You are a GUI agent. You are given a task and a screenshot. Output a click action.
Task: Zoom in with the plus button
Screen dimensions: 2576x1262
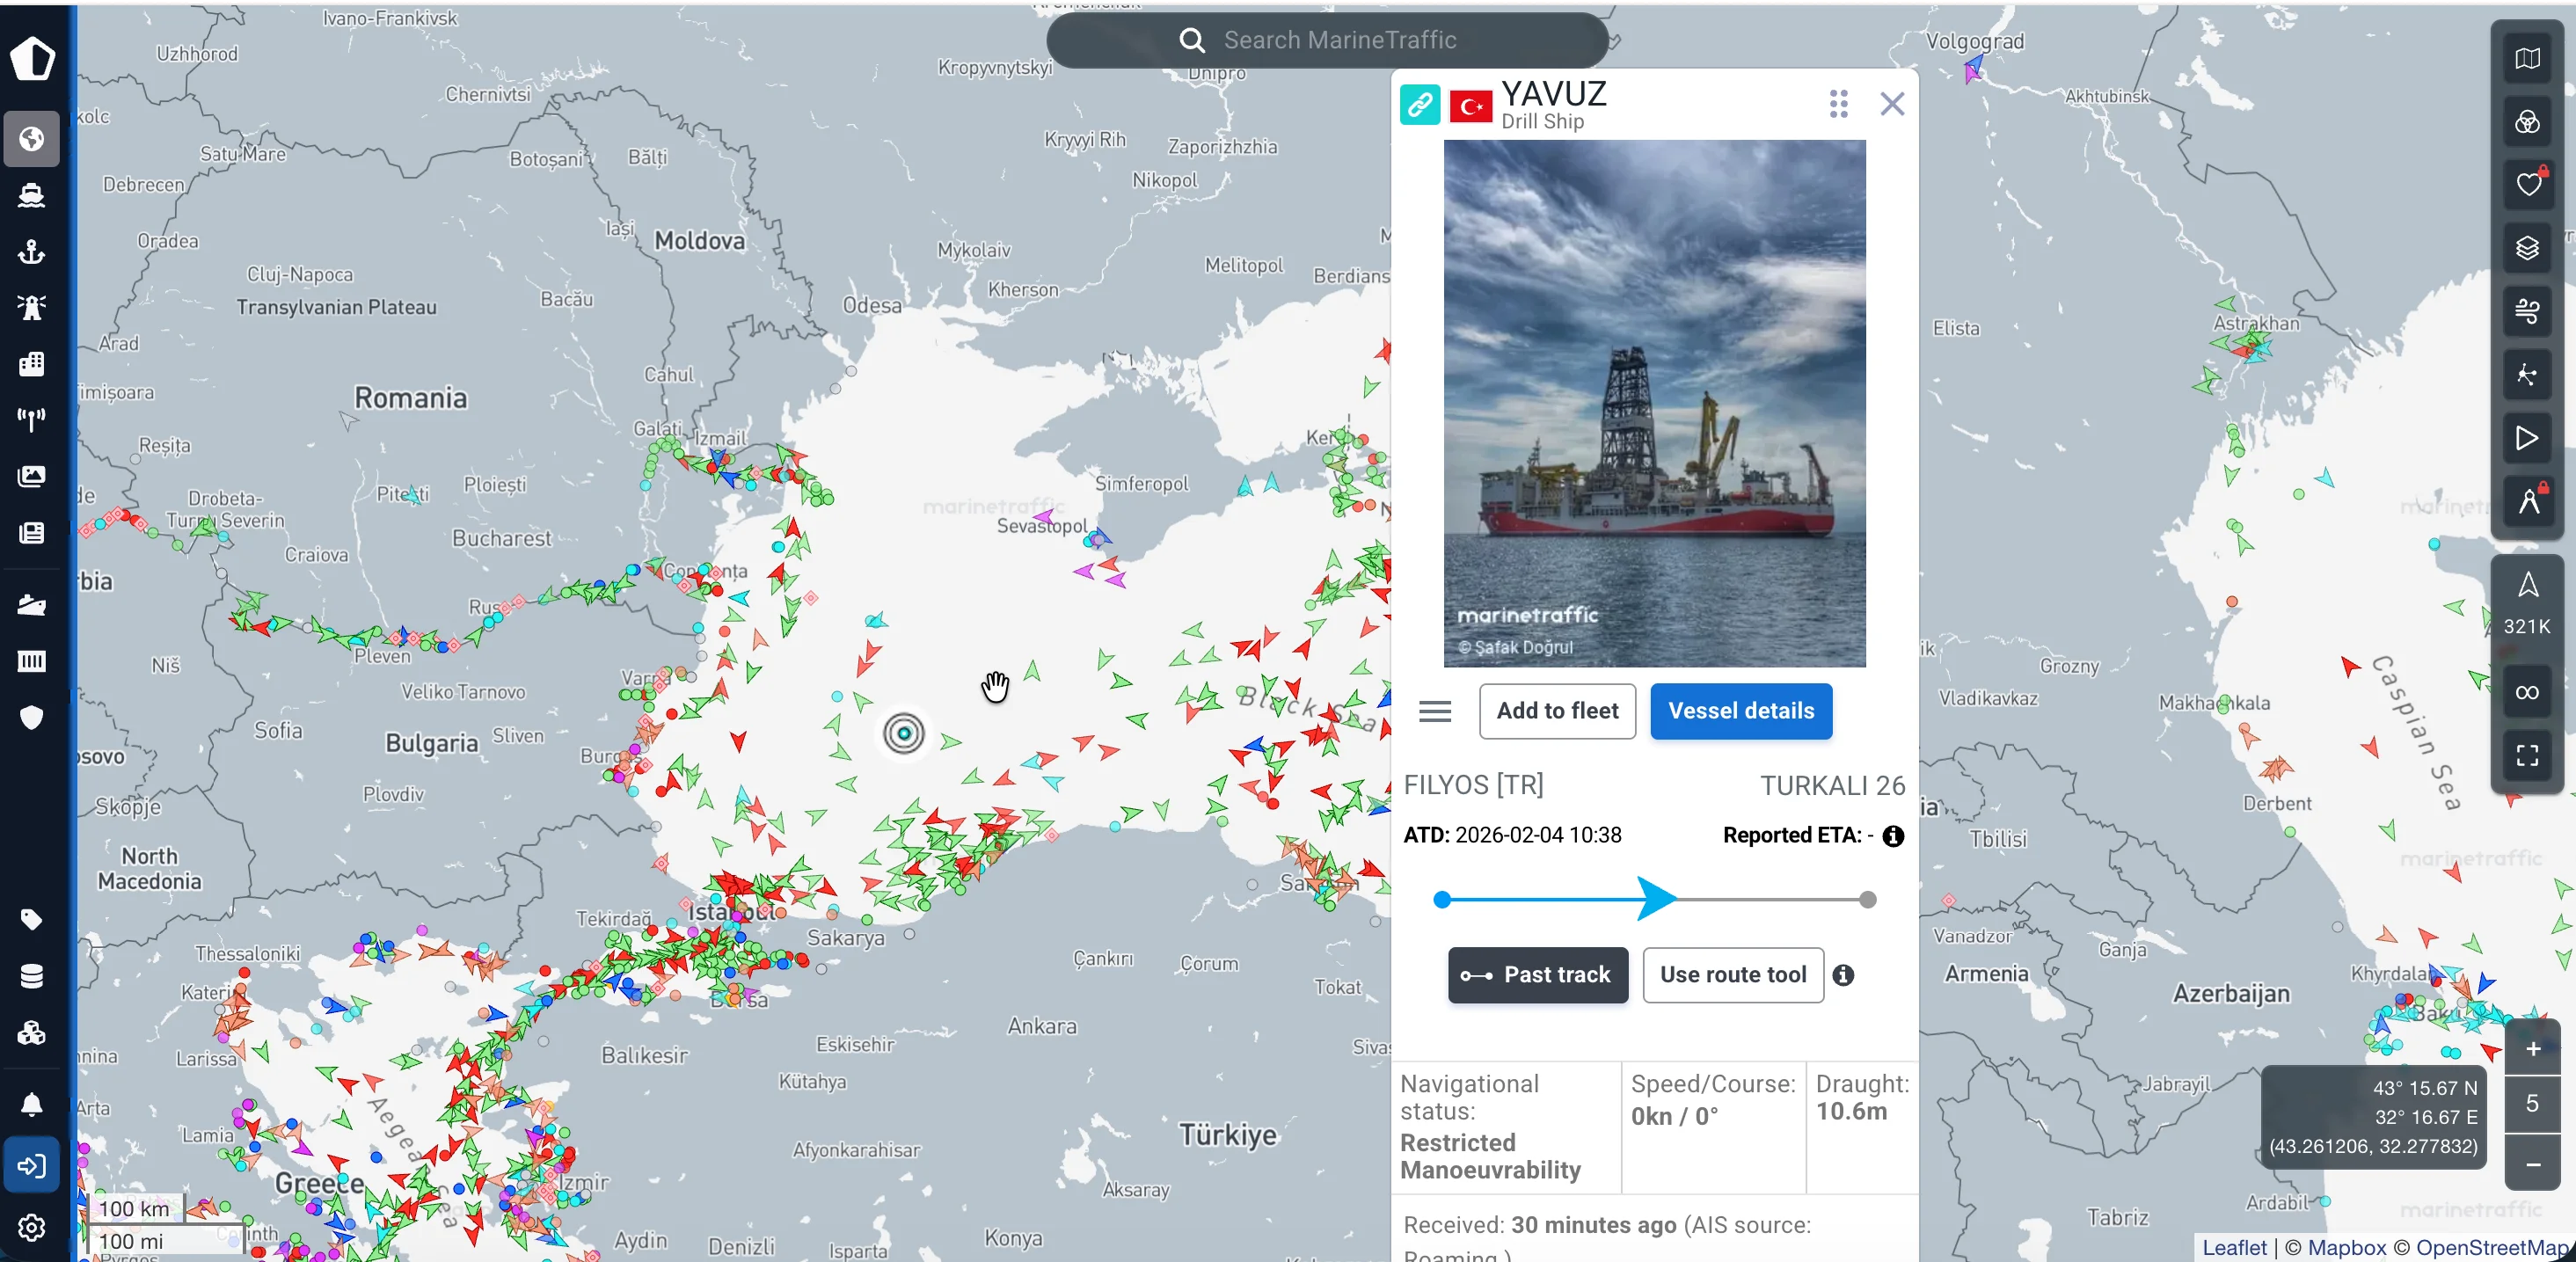2533,1048
